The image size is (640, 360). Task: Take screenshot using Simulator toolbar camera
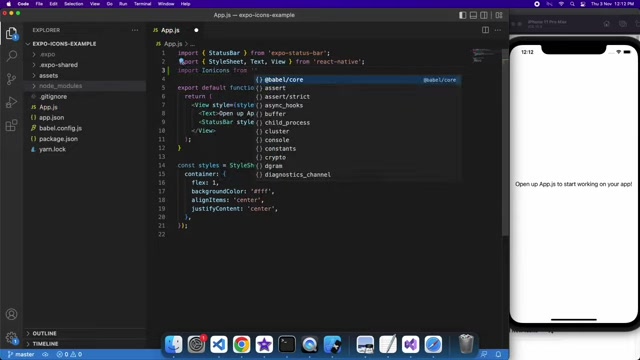[622, 24]
